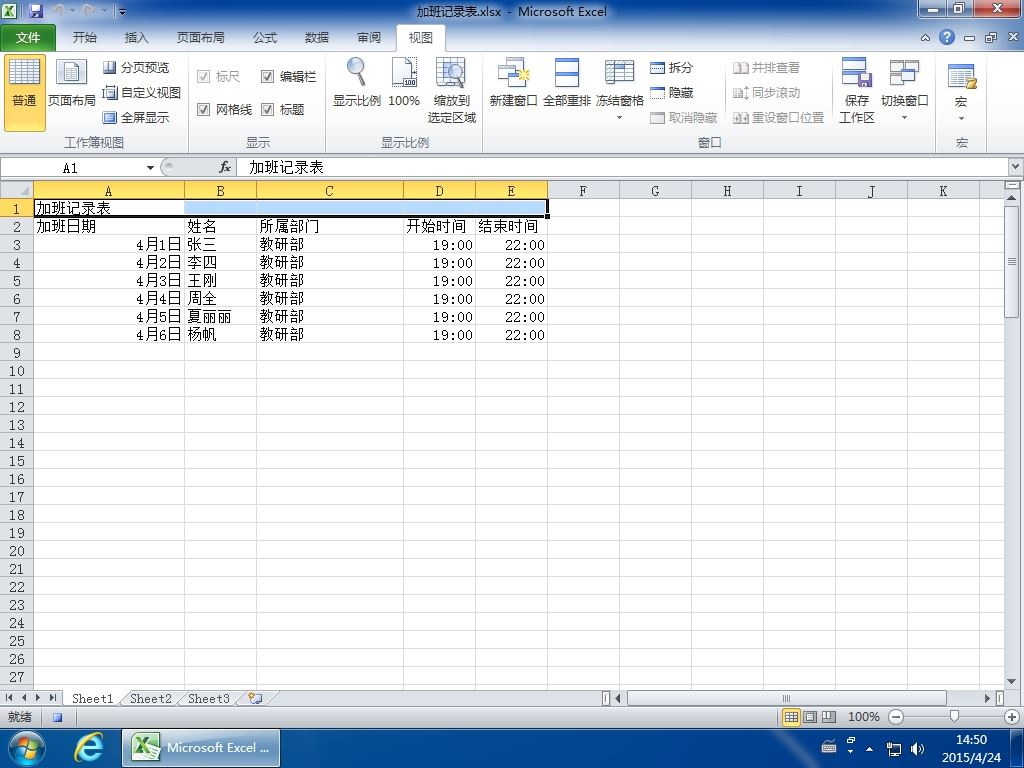This screenshot has height=768, width=1024.
Task: Expand the Macros (宏) dropdown
Action: (961, 118)
